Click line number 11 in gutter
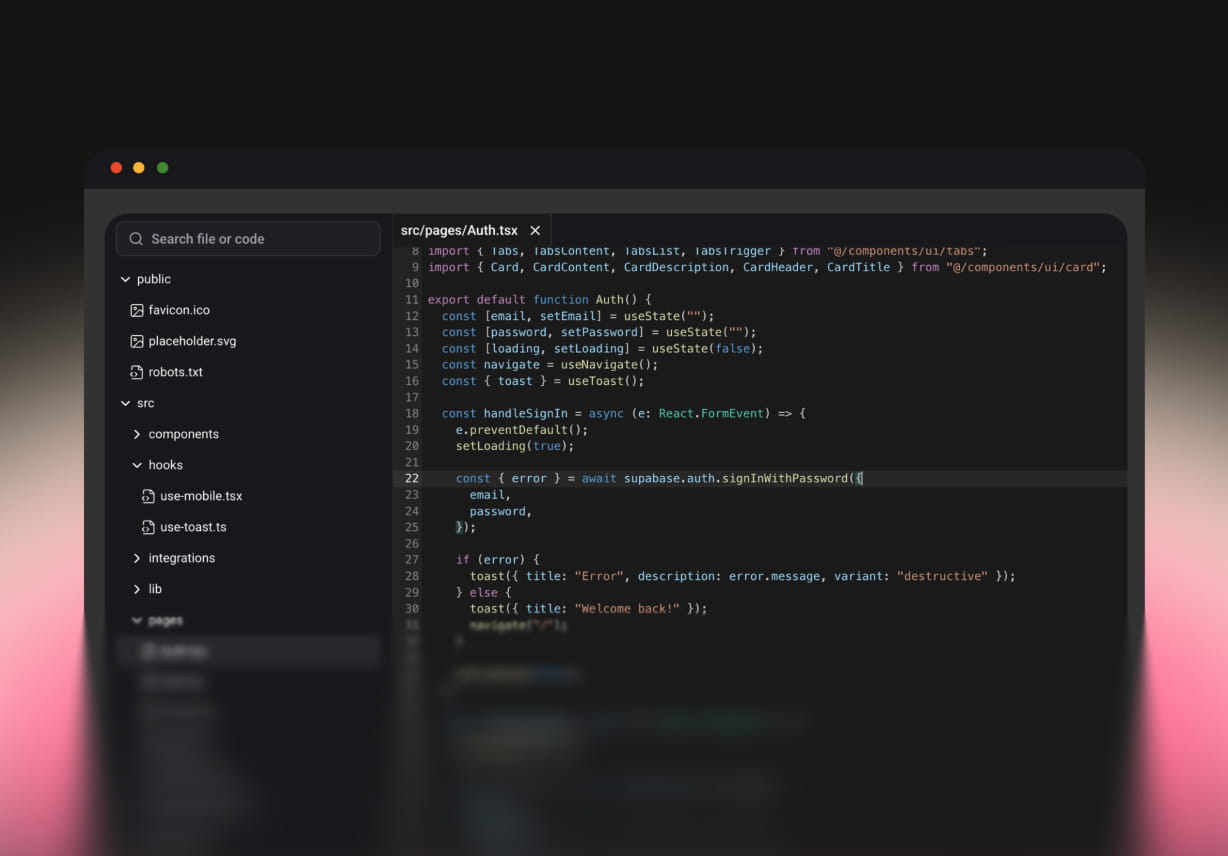 pyautogui.click(x=412, y=300)
